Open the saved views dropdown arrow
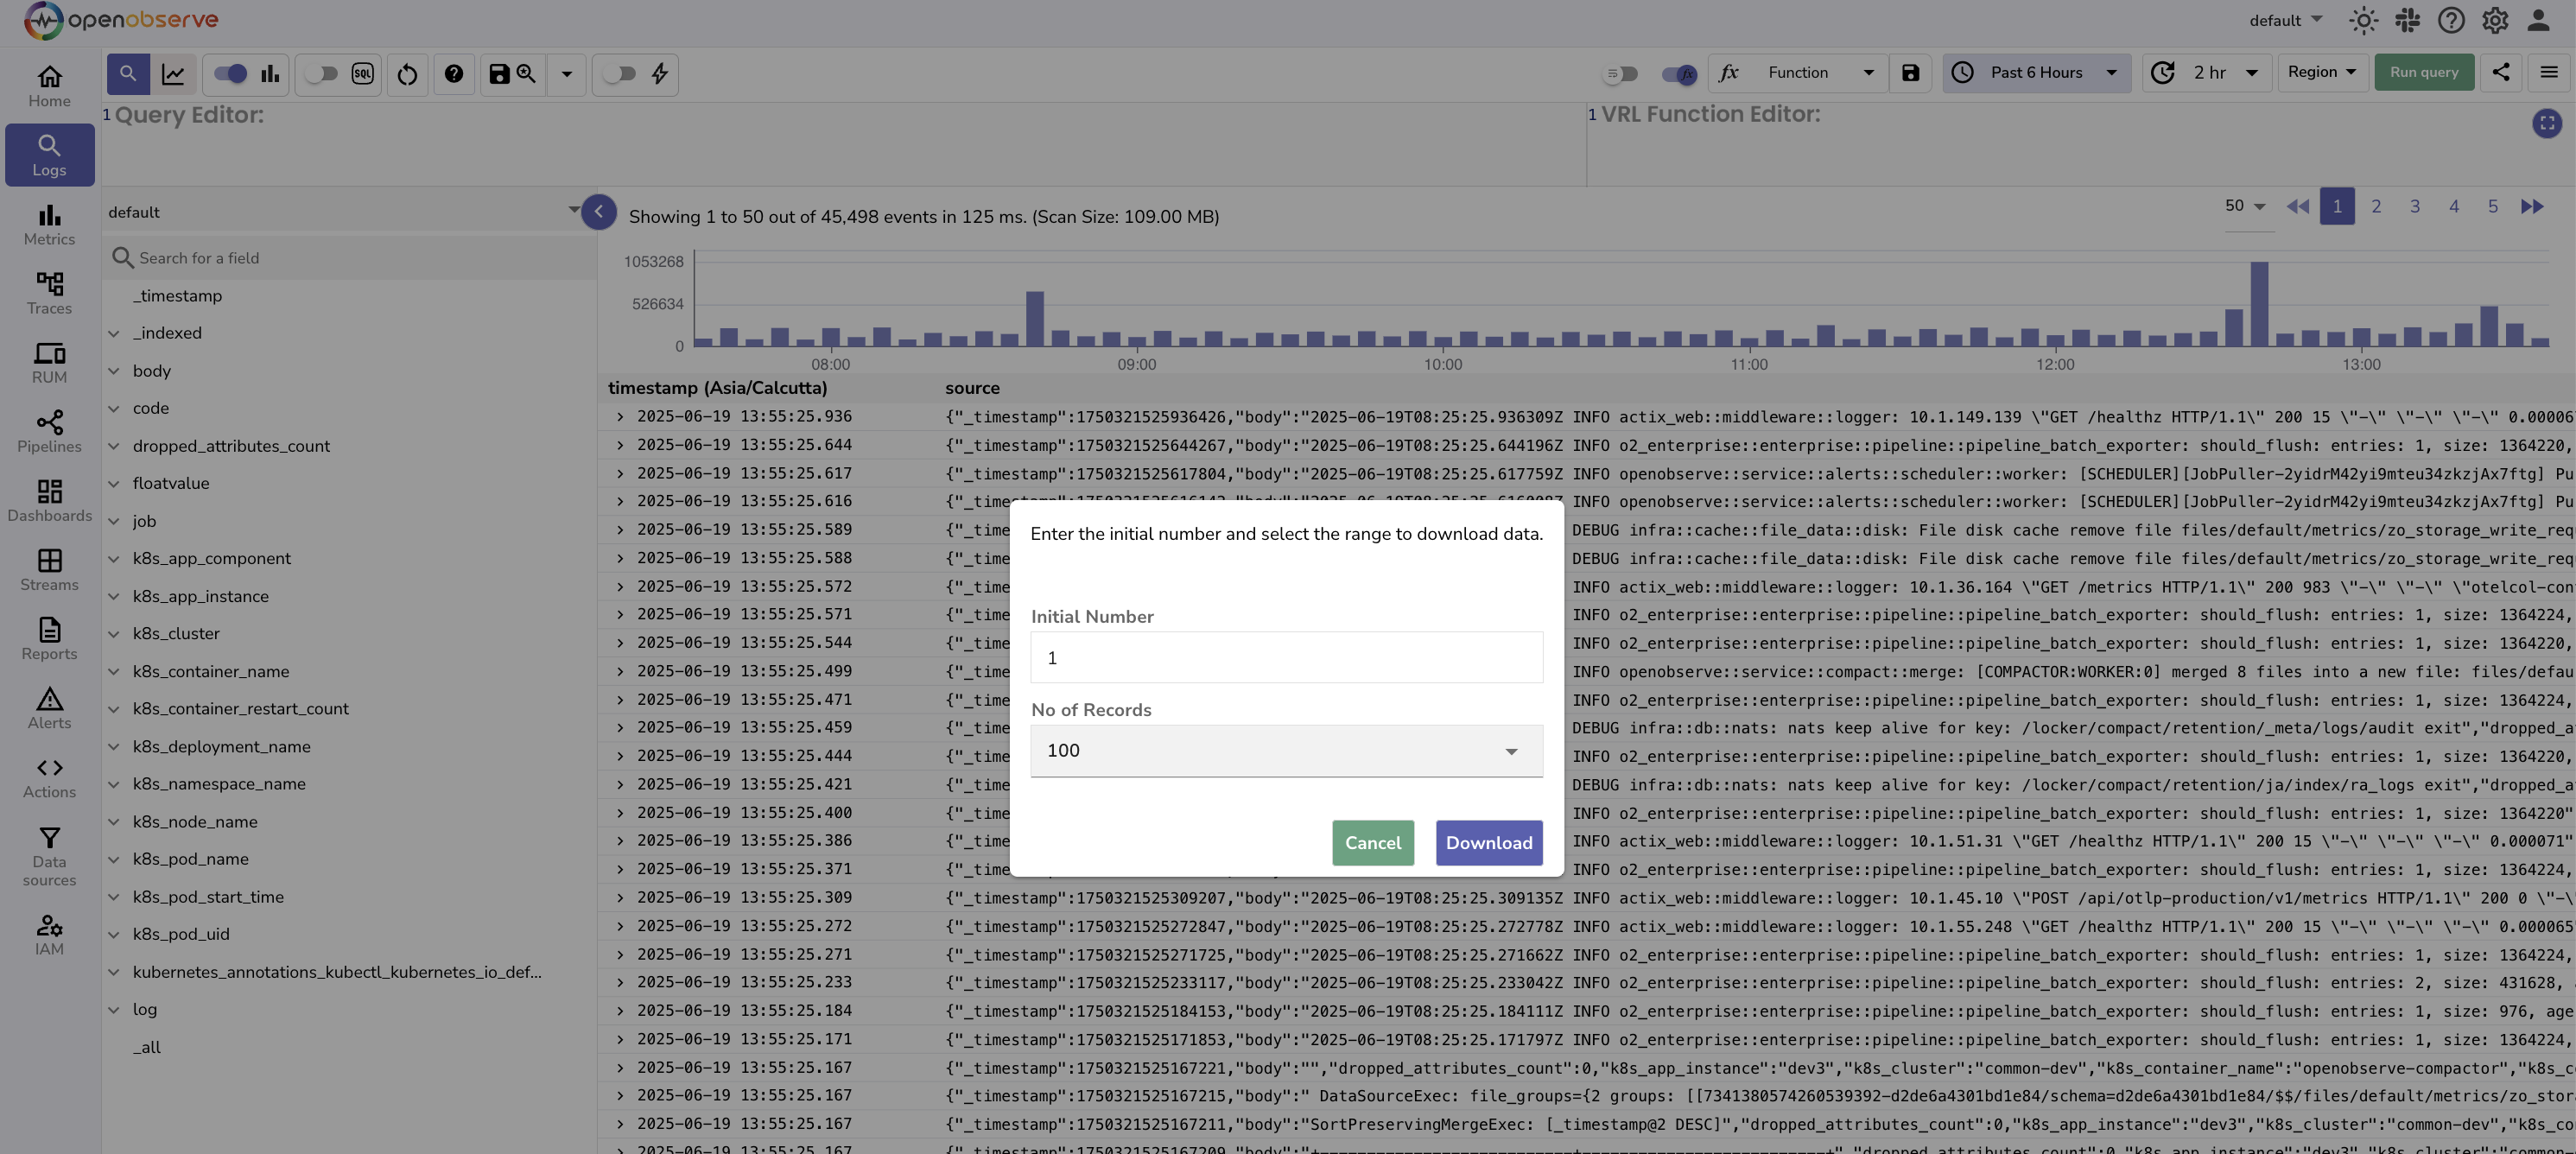2576x1154 pixels. (566, 73)
